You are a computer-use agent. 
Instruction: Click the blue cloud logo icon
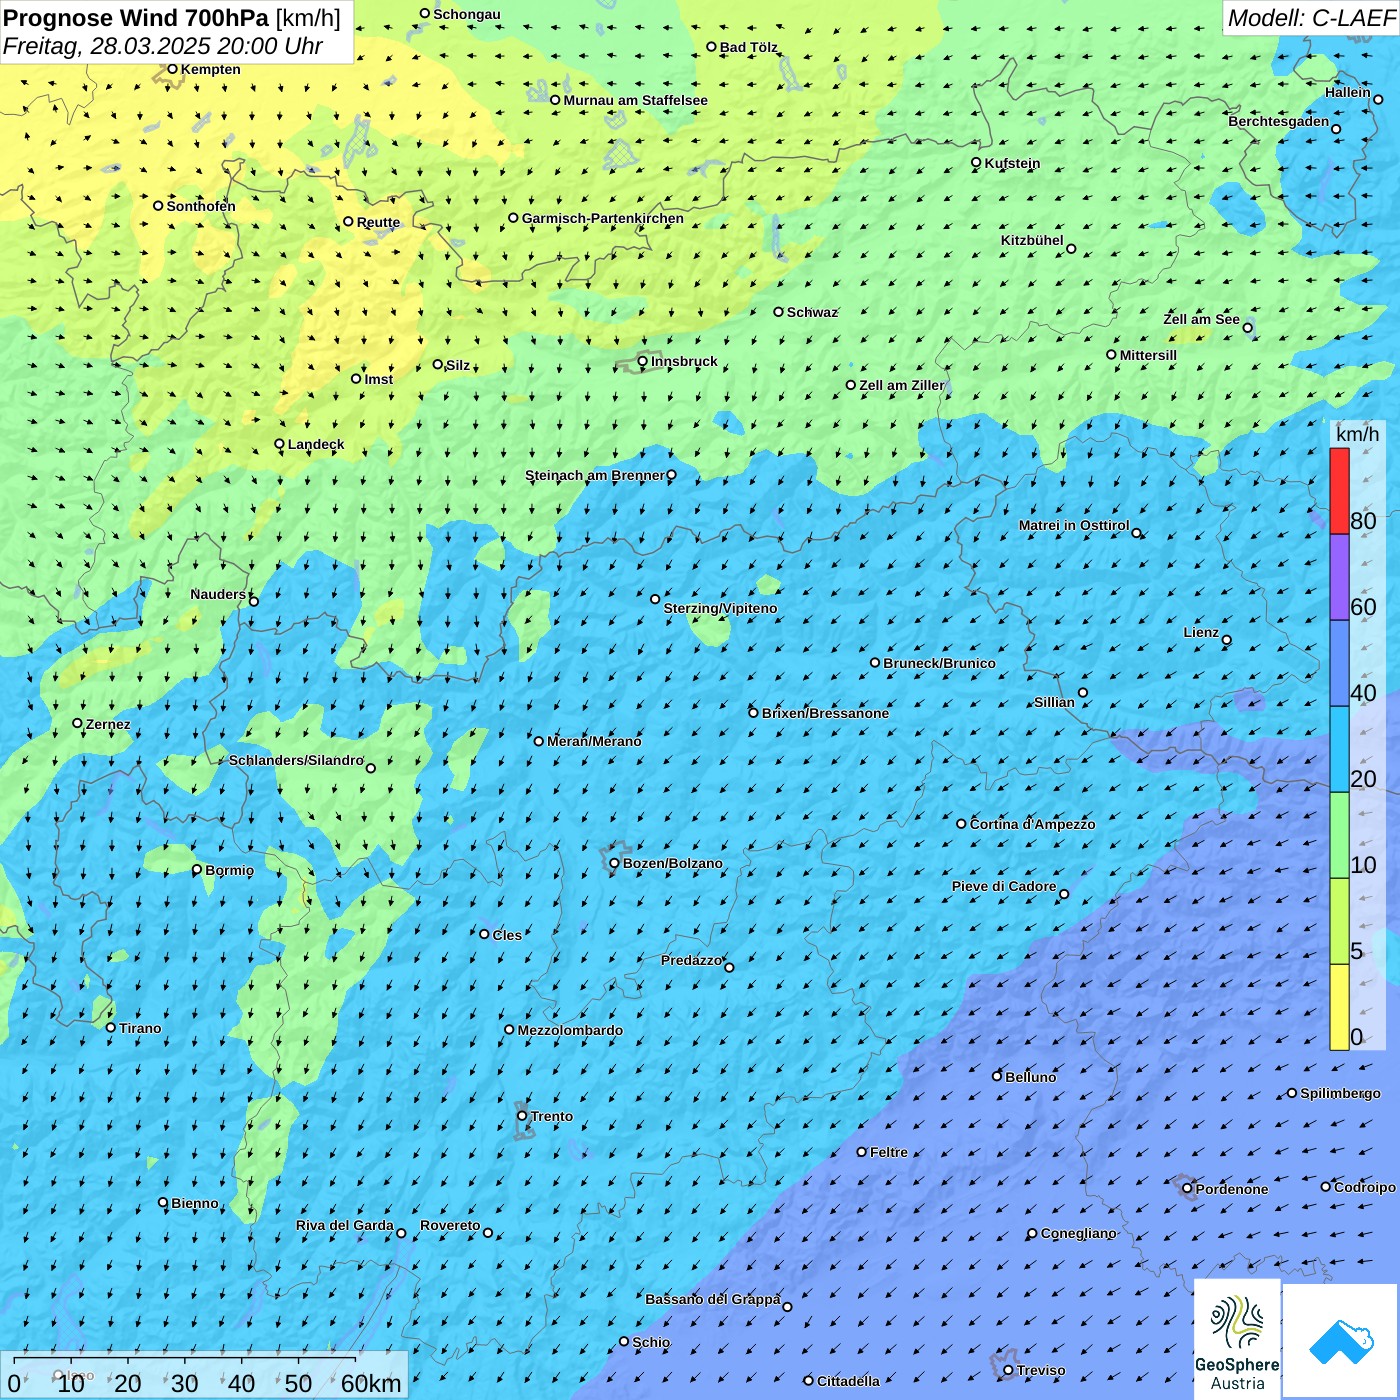pyautogui.click(x=1341, y=1341)
